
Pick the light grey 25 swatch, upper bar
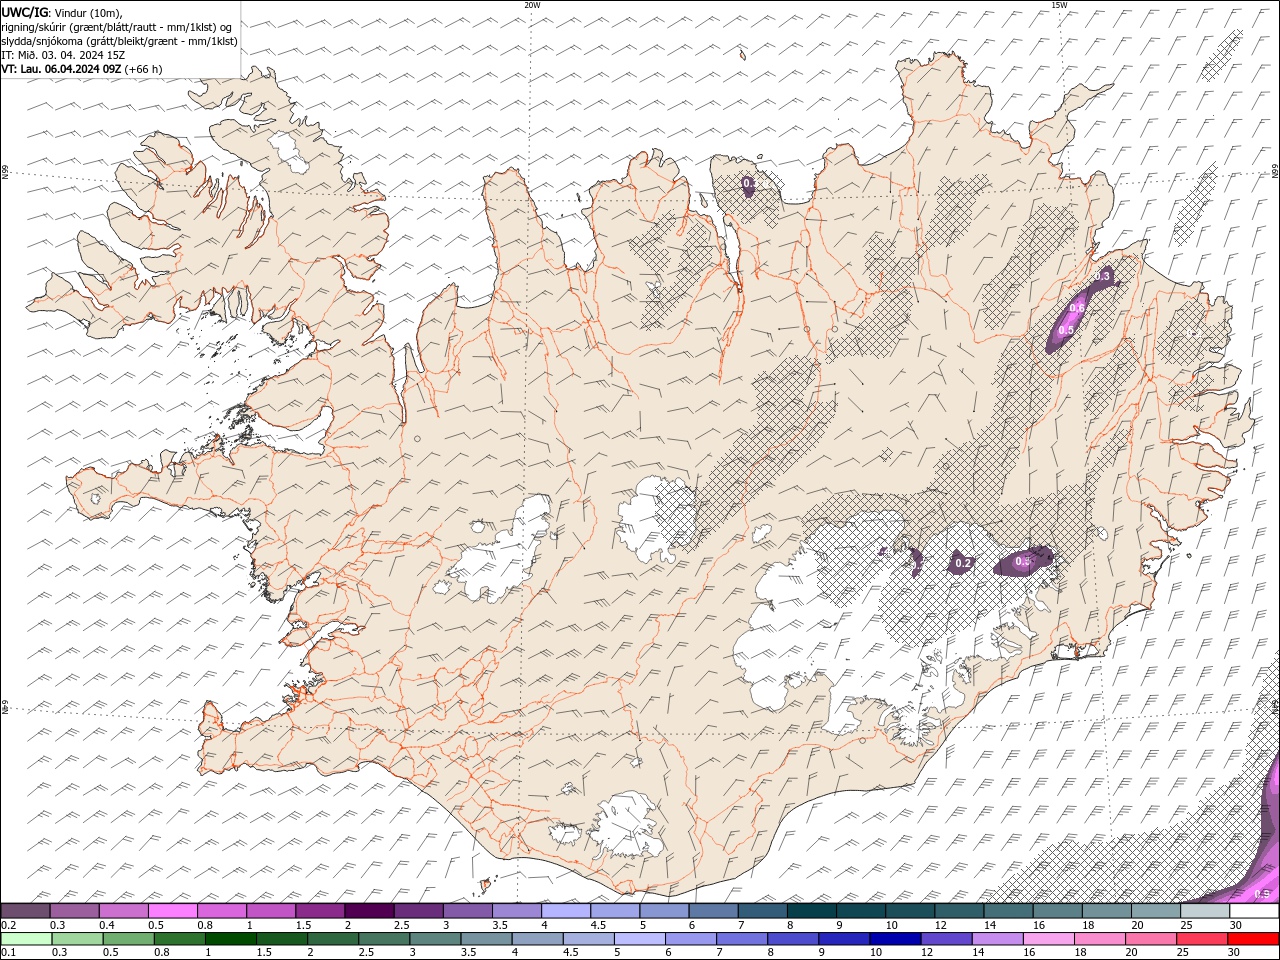(x=1205, y=911)
